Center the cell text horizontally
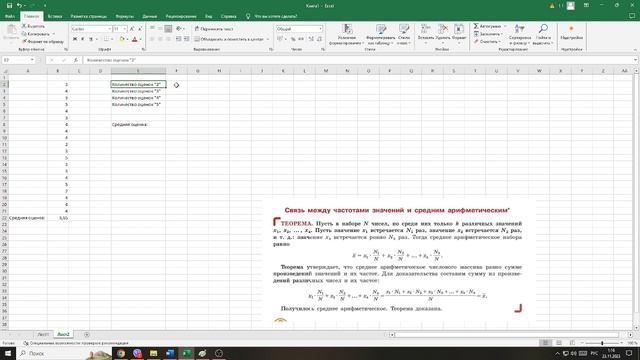This screenshot has height=360, width=640. coord(160,39)
